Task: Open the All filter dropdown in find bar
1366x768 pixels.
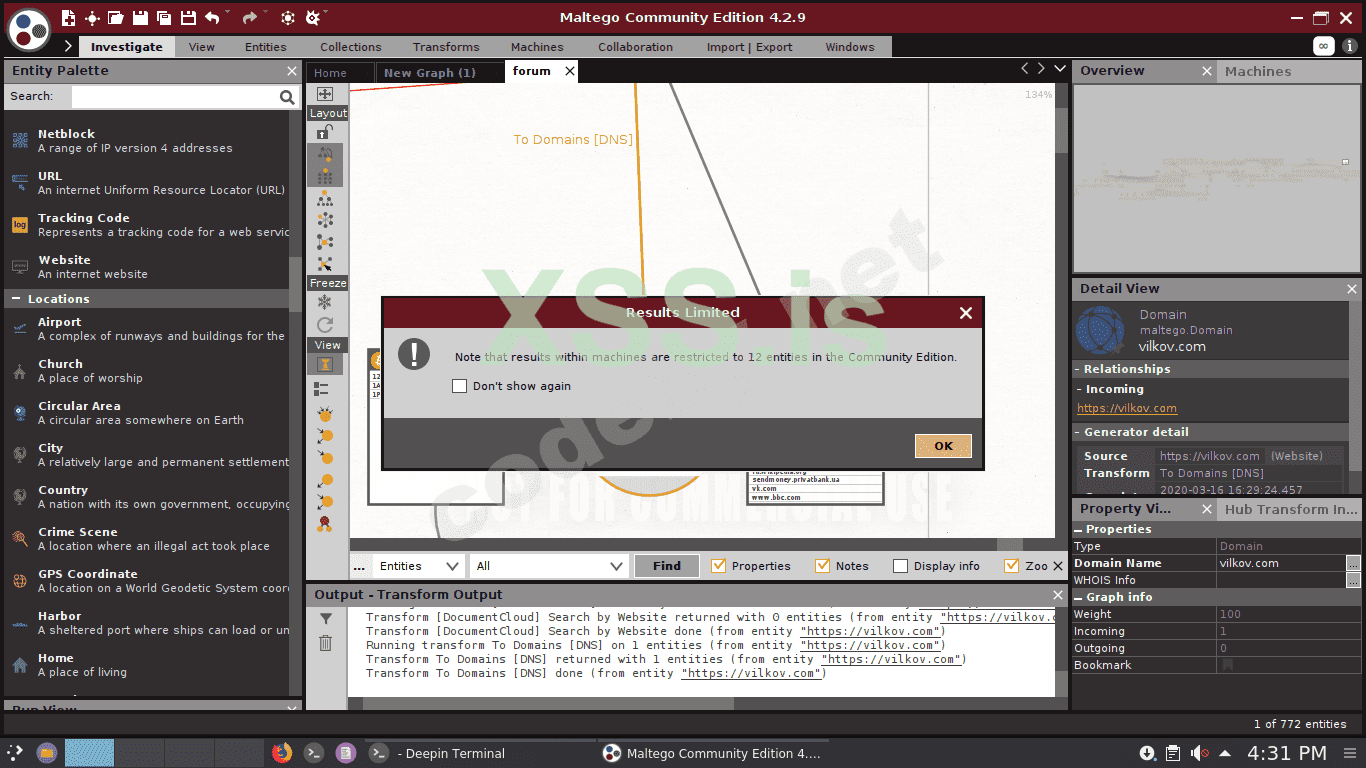Action: tap(549, 566)
